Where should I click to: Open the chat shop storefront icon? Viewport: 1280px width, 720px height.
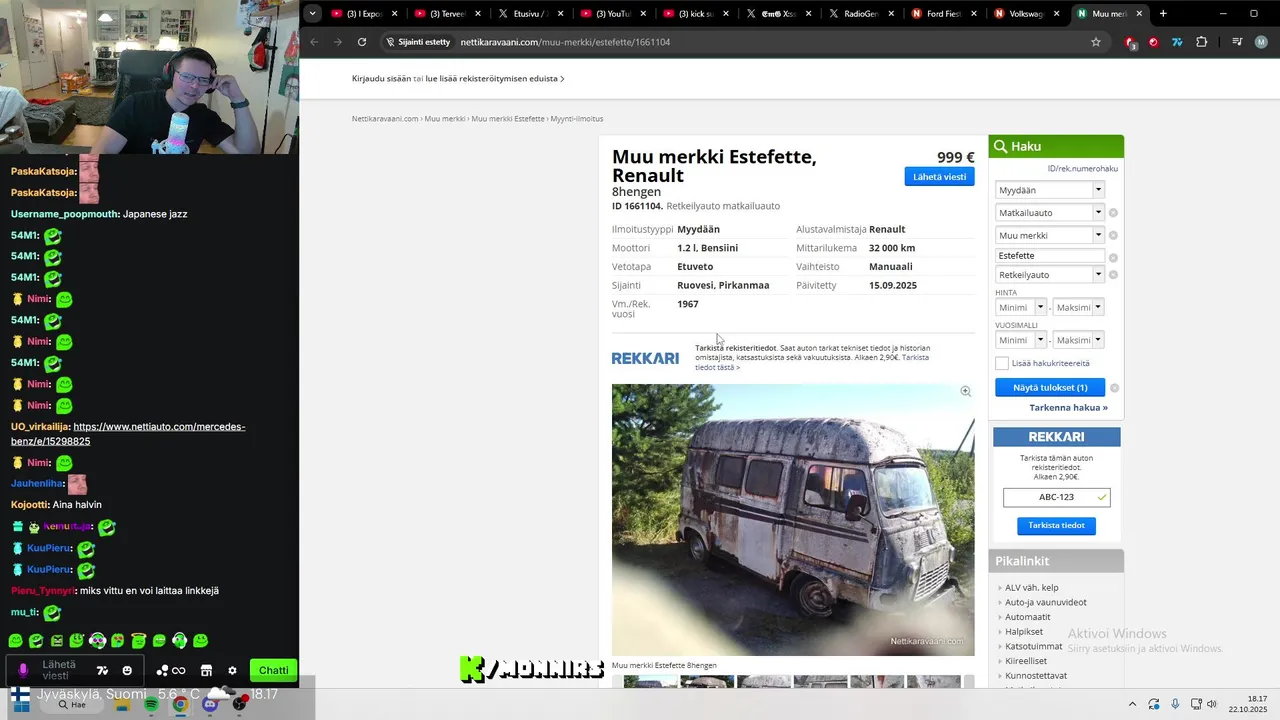(206, 670)
